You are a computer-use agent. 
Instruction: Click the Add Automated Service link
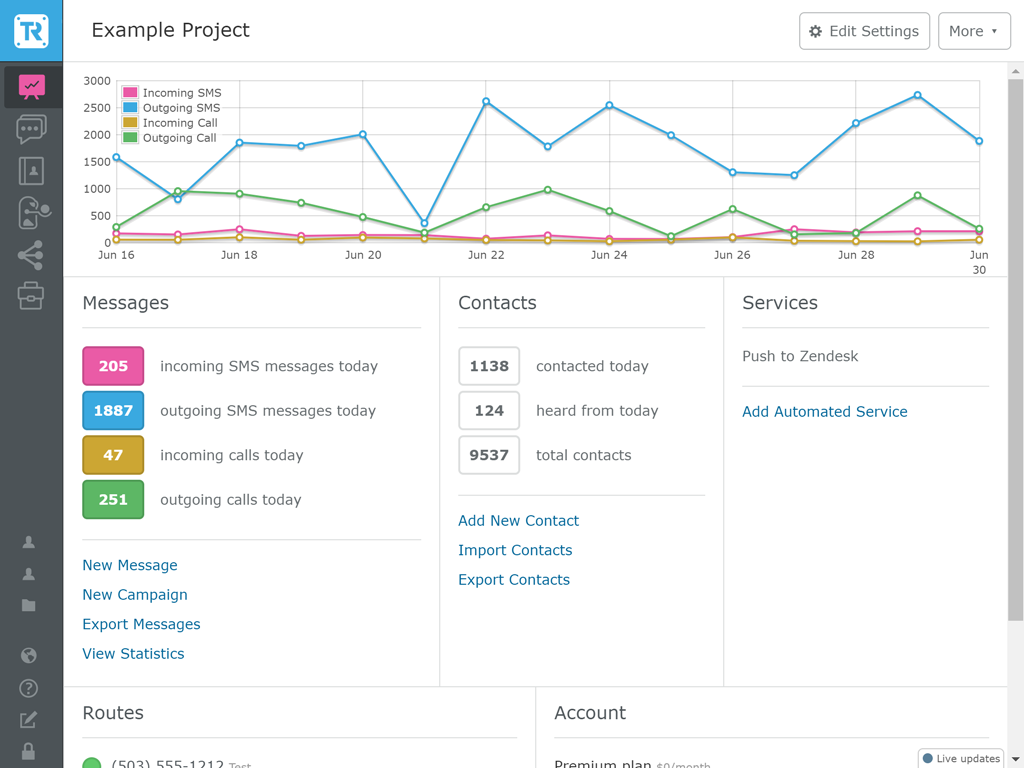(x=824, y=412)
